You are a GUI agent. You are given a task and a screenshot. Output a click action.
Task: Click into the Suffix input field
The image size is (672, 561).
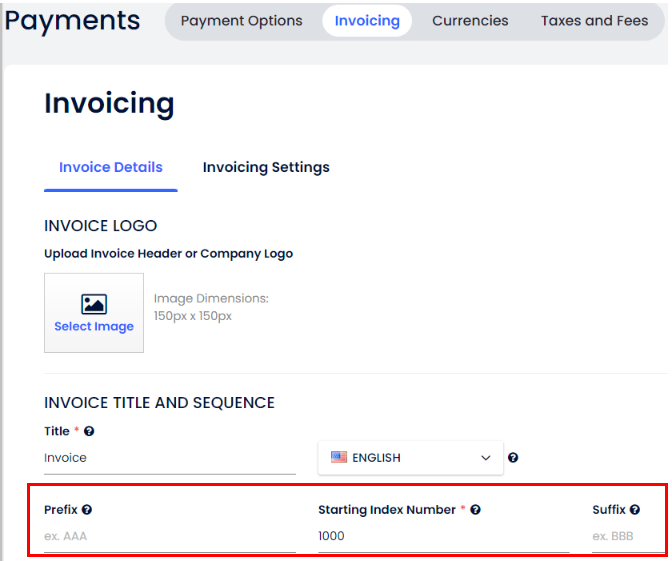(628, 537)
